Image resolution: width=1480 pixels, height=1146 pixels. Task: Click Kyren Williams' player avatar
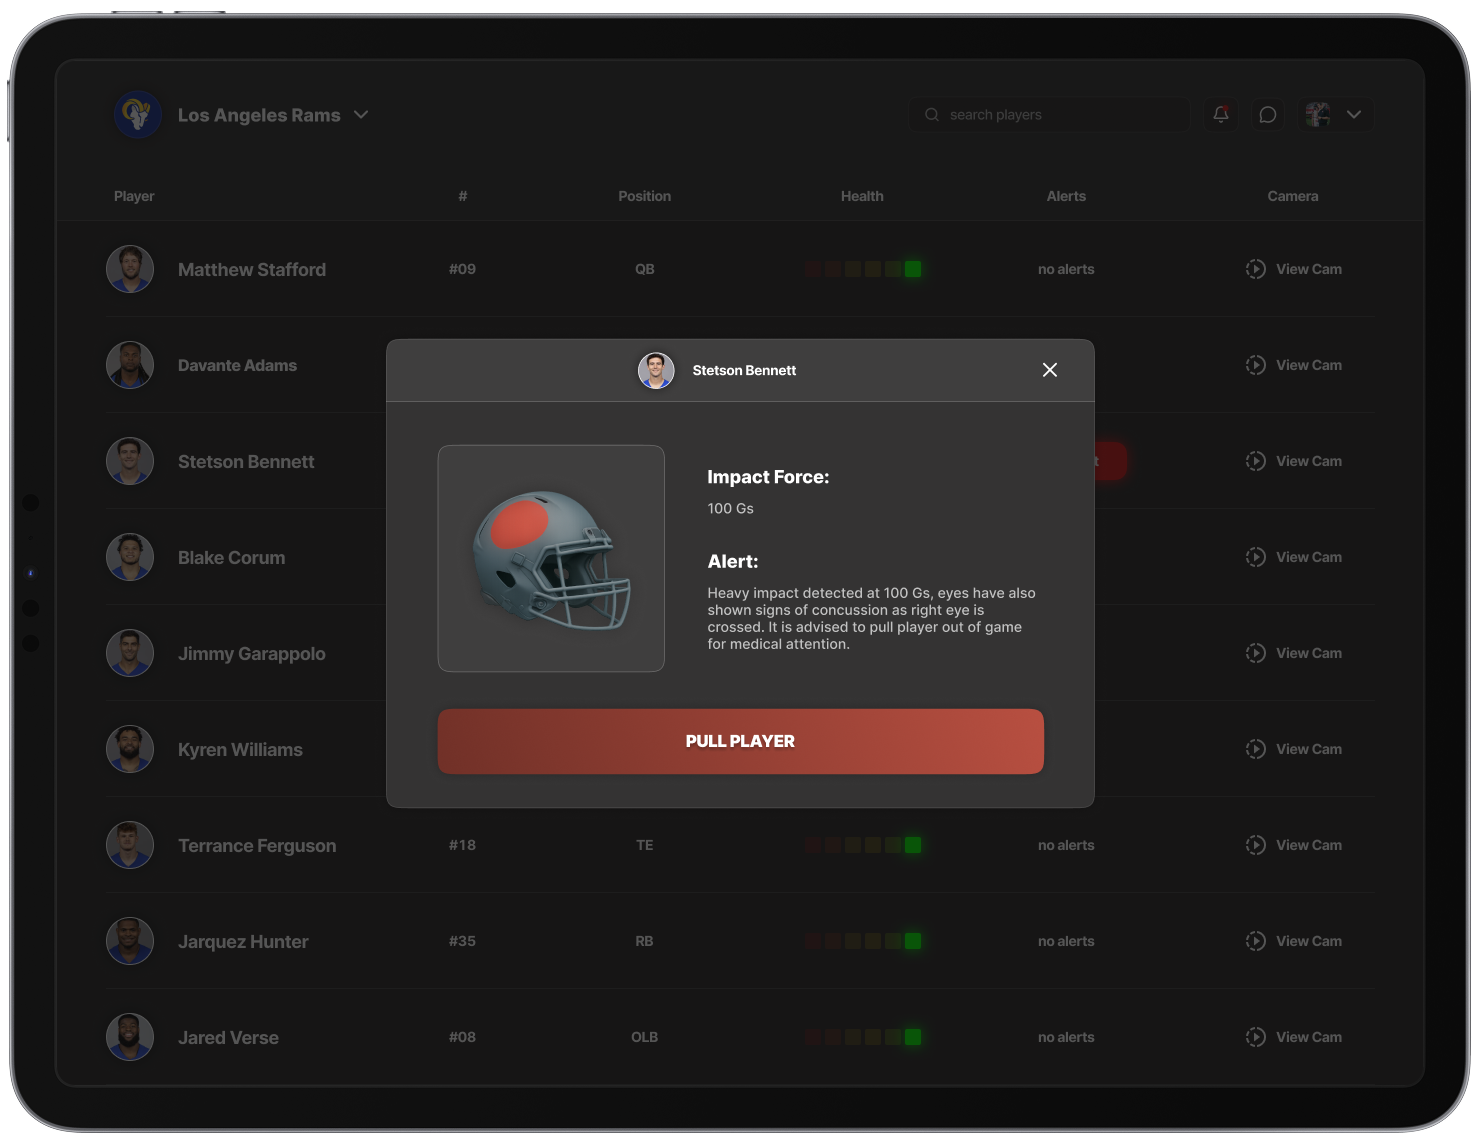tap(130, 749)
